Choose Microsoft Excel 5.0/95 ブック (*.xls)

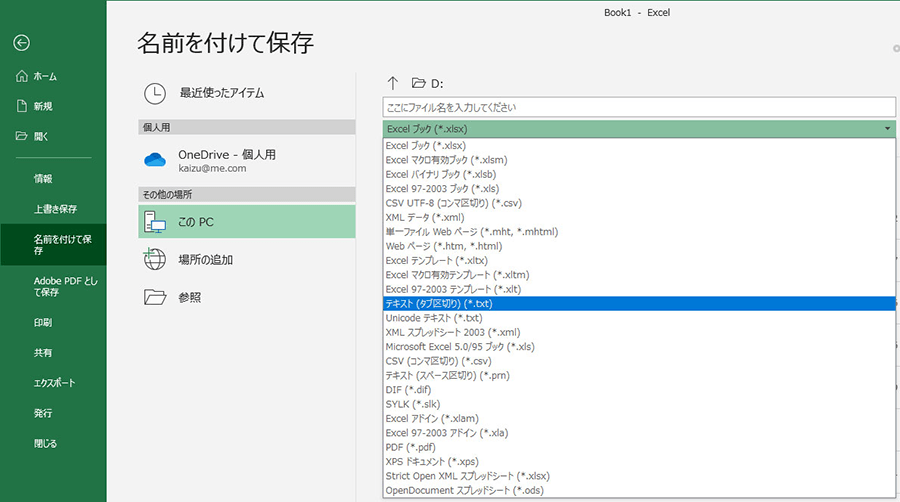(639, 347)
